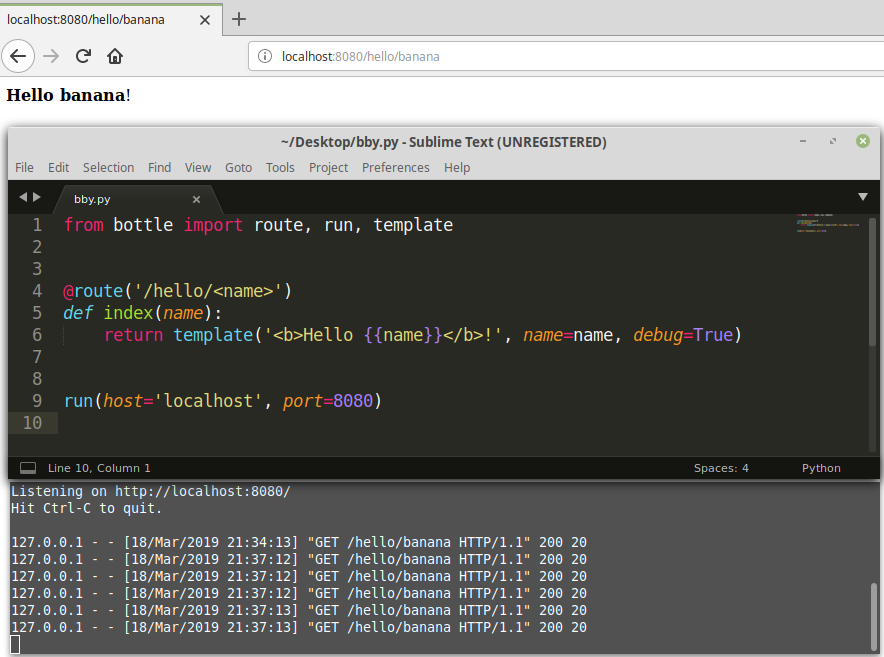The width and height of the screenshot is (884, 657).
Task: Click the forward navigation arrow in Firefox
Action: pyautogui.click(x=51, y=56)
